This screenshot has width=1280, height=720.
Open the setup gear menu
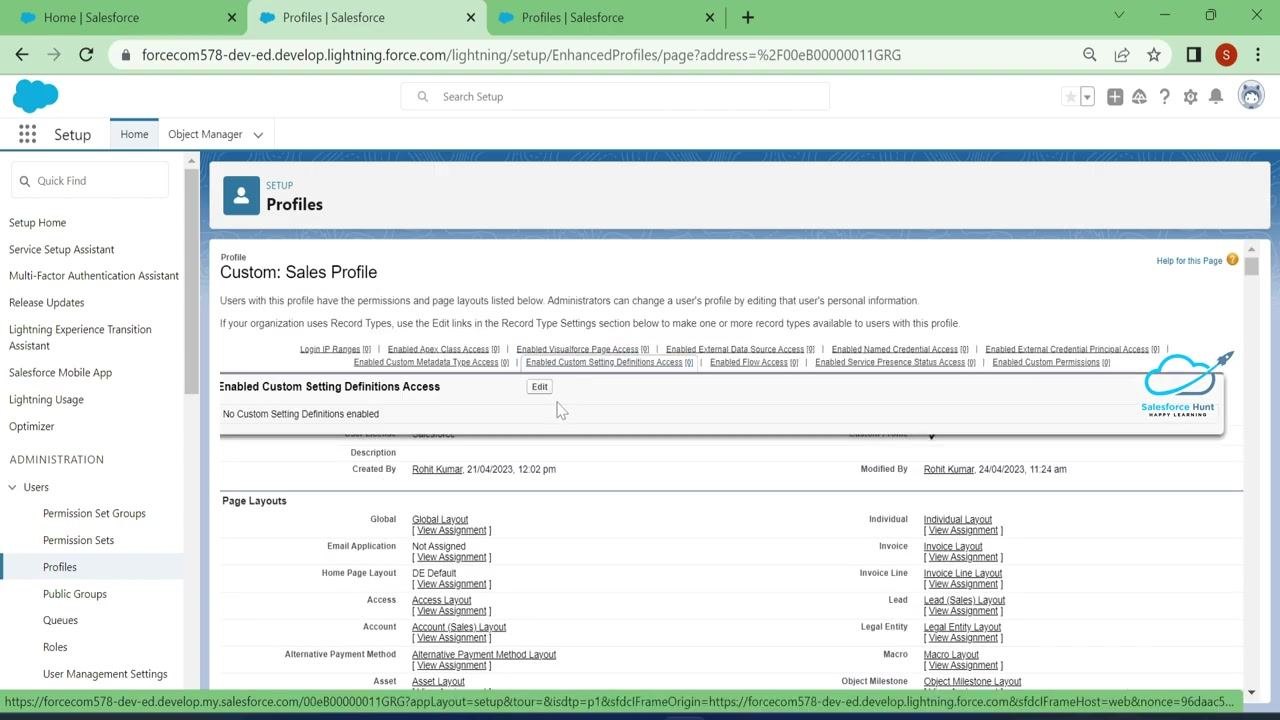[x=1190, y=97]
